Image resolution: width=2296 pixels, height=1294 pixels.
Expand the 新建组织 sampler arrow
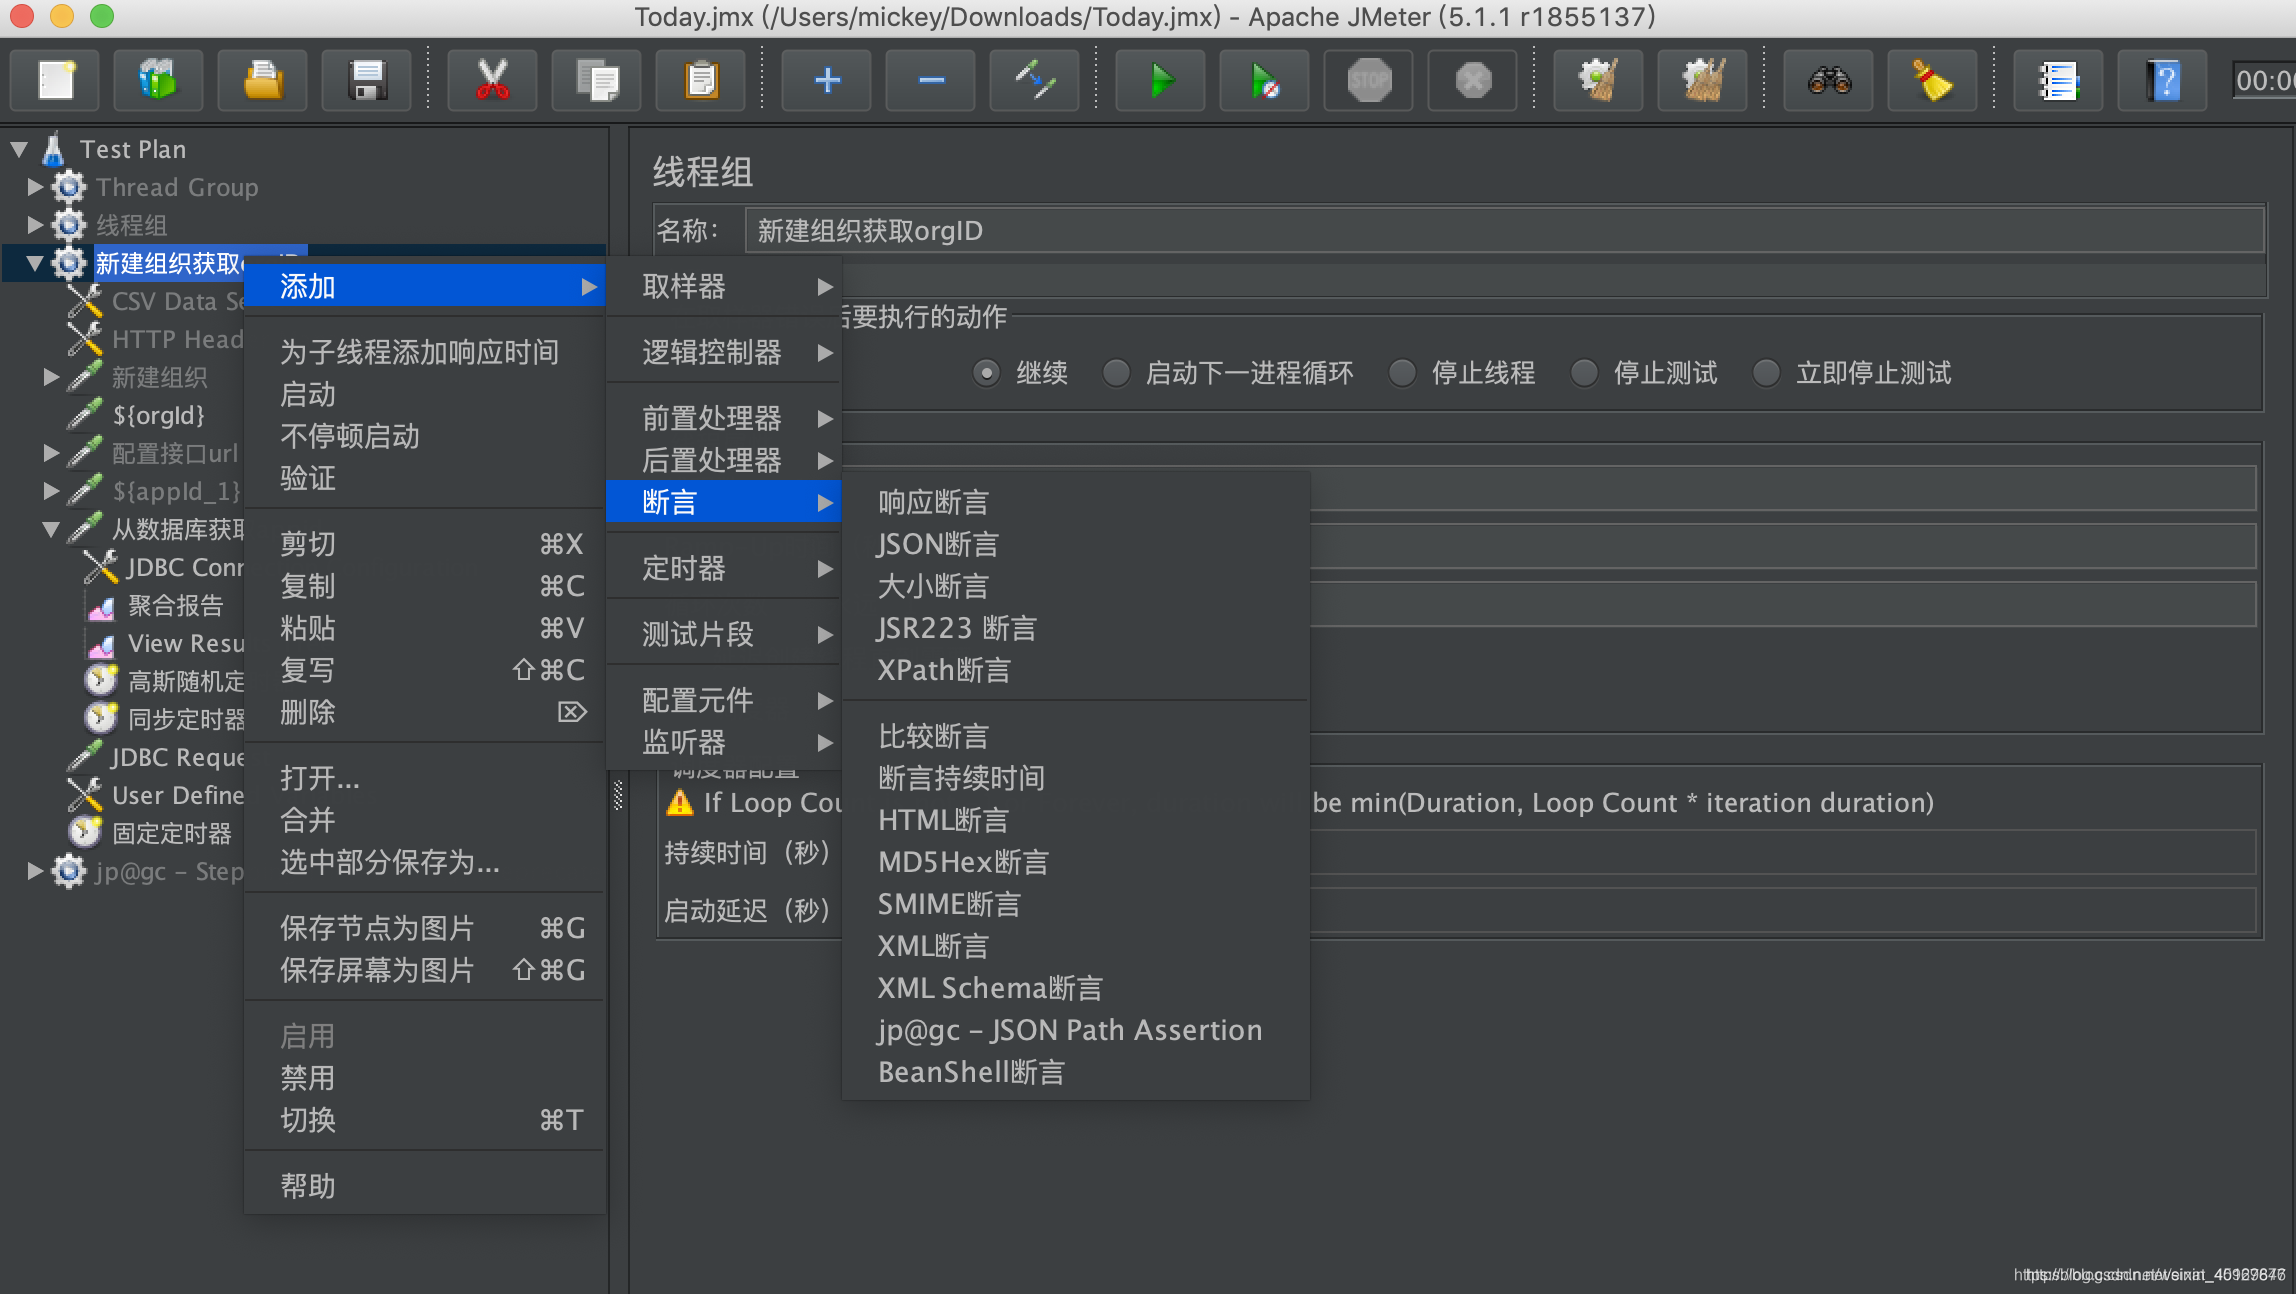51,377
